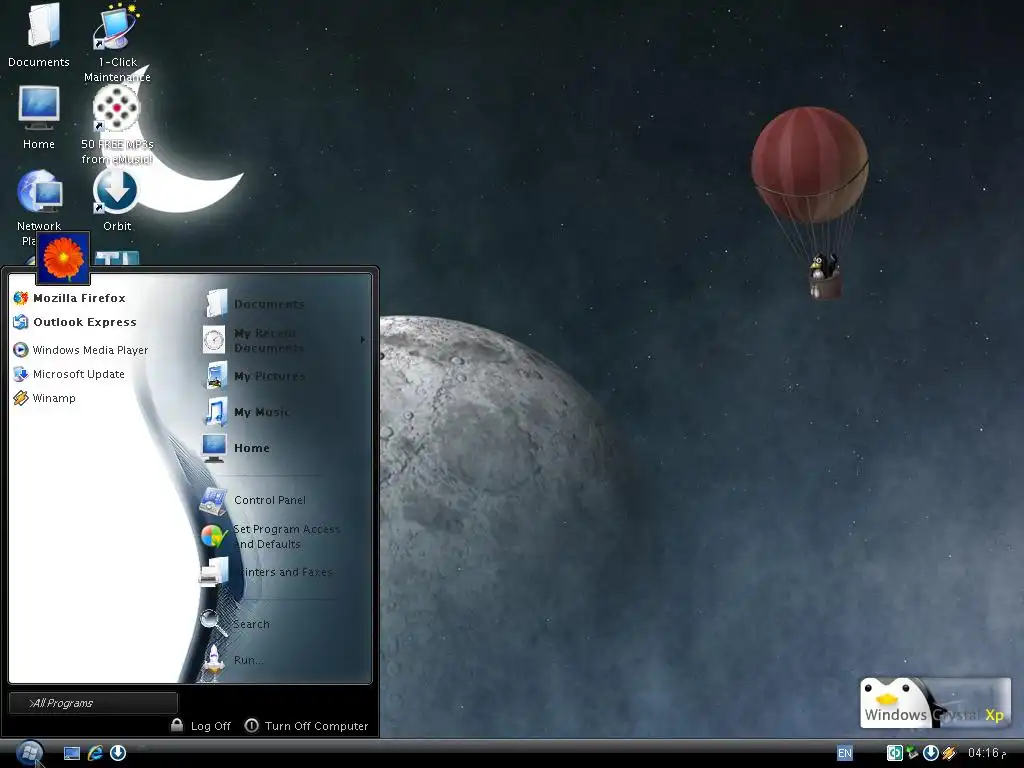1024x768 pixels.
Task: Click the Winamp lightning bolt tray icon
Action: click(949, 753)
